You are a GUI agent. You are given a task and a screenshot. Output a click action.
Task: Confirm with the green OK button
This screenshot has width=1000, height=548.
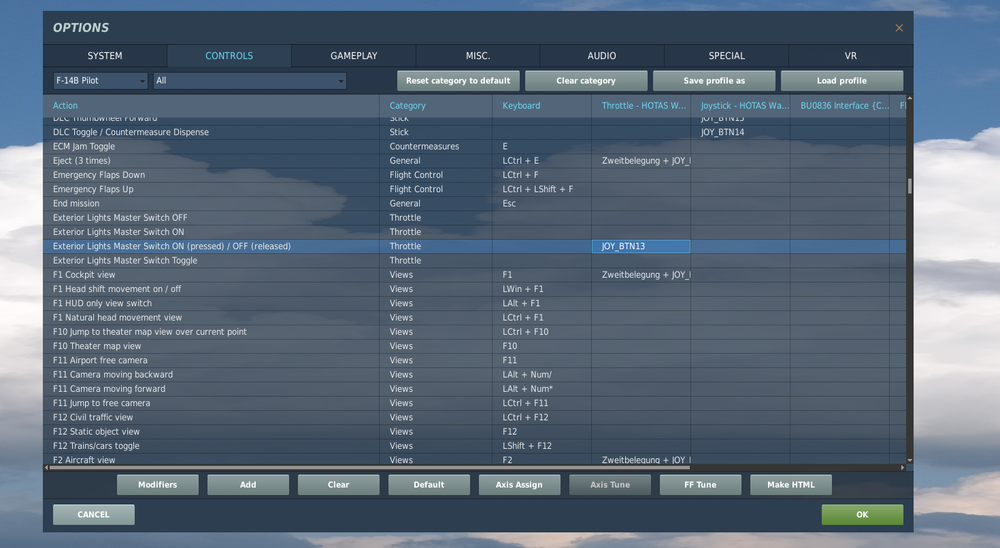tap(862, 514)
